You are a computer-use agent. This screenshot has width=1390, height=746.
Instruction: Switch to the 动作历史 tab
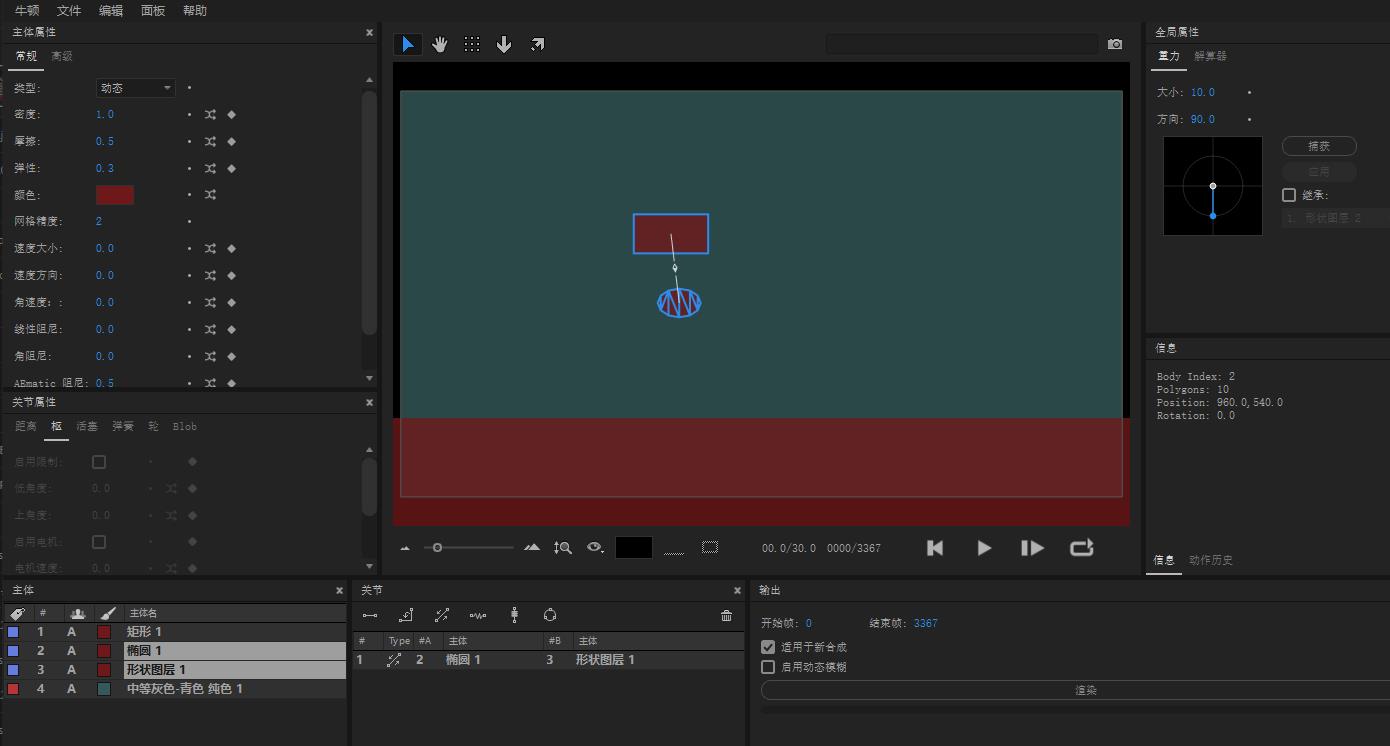pyautogui.click(x=1211, y=560)
